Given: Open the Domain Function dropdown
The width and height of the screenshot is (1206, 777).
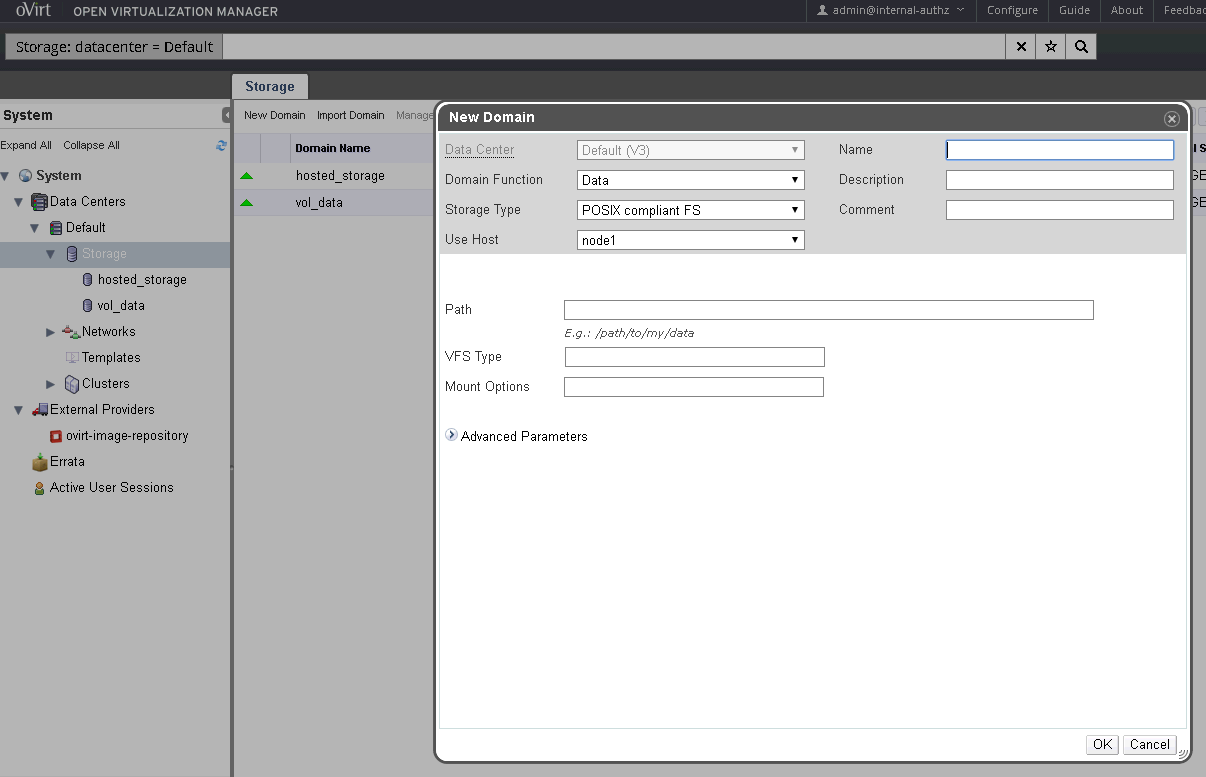Looking at the screenshot, I should click(691, 181).
